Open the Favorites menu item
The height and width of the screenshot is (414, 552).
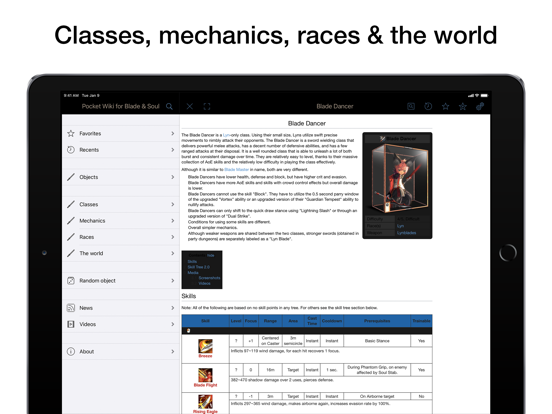click(x=121, y=133)
